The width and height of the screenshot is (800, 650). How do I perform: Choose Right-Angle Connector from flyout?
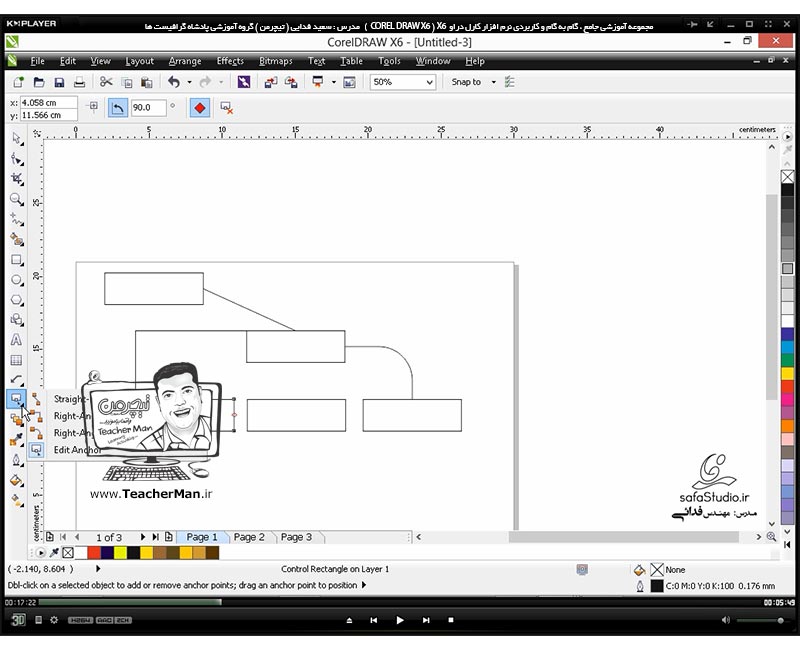61,416
